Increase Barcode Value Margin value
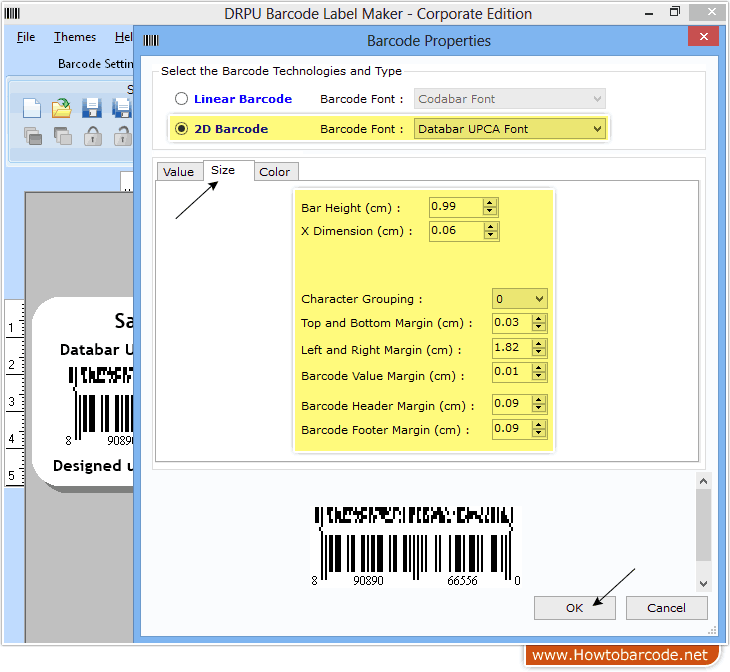 point(539,368)
